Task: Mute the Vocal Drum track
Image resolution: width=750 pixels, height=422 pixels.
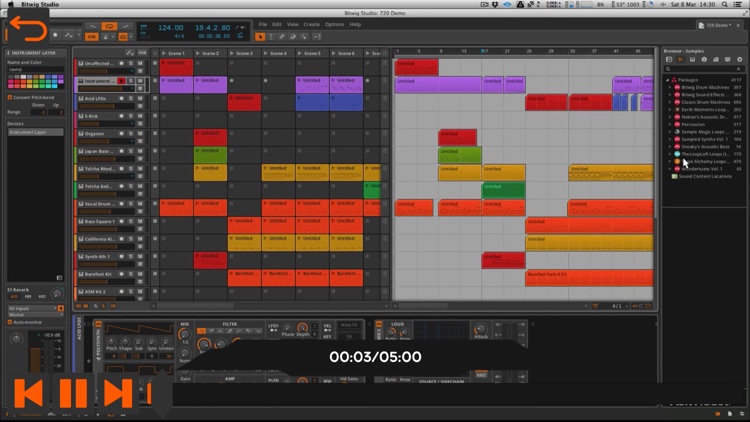Action: (x=140, y=204)
